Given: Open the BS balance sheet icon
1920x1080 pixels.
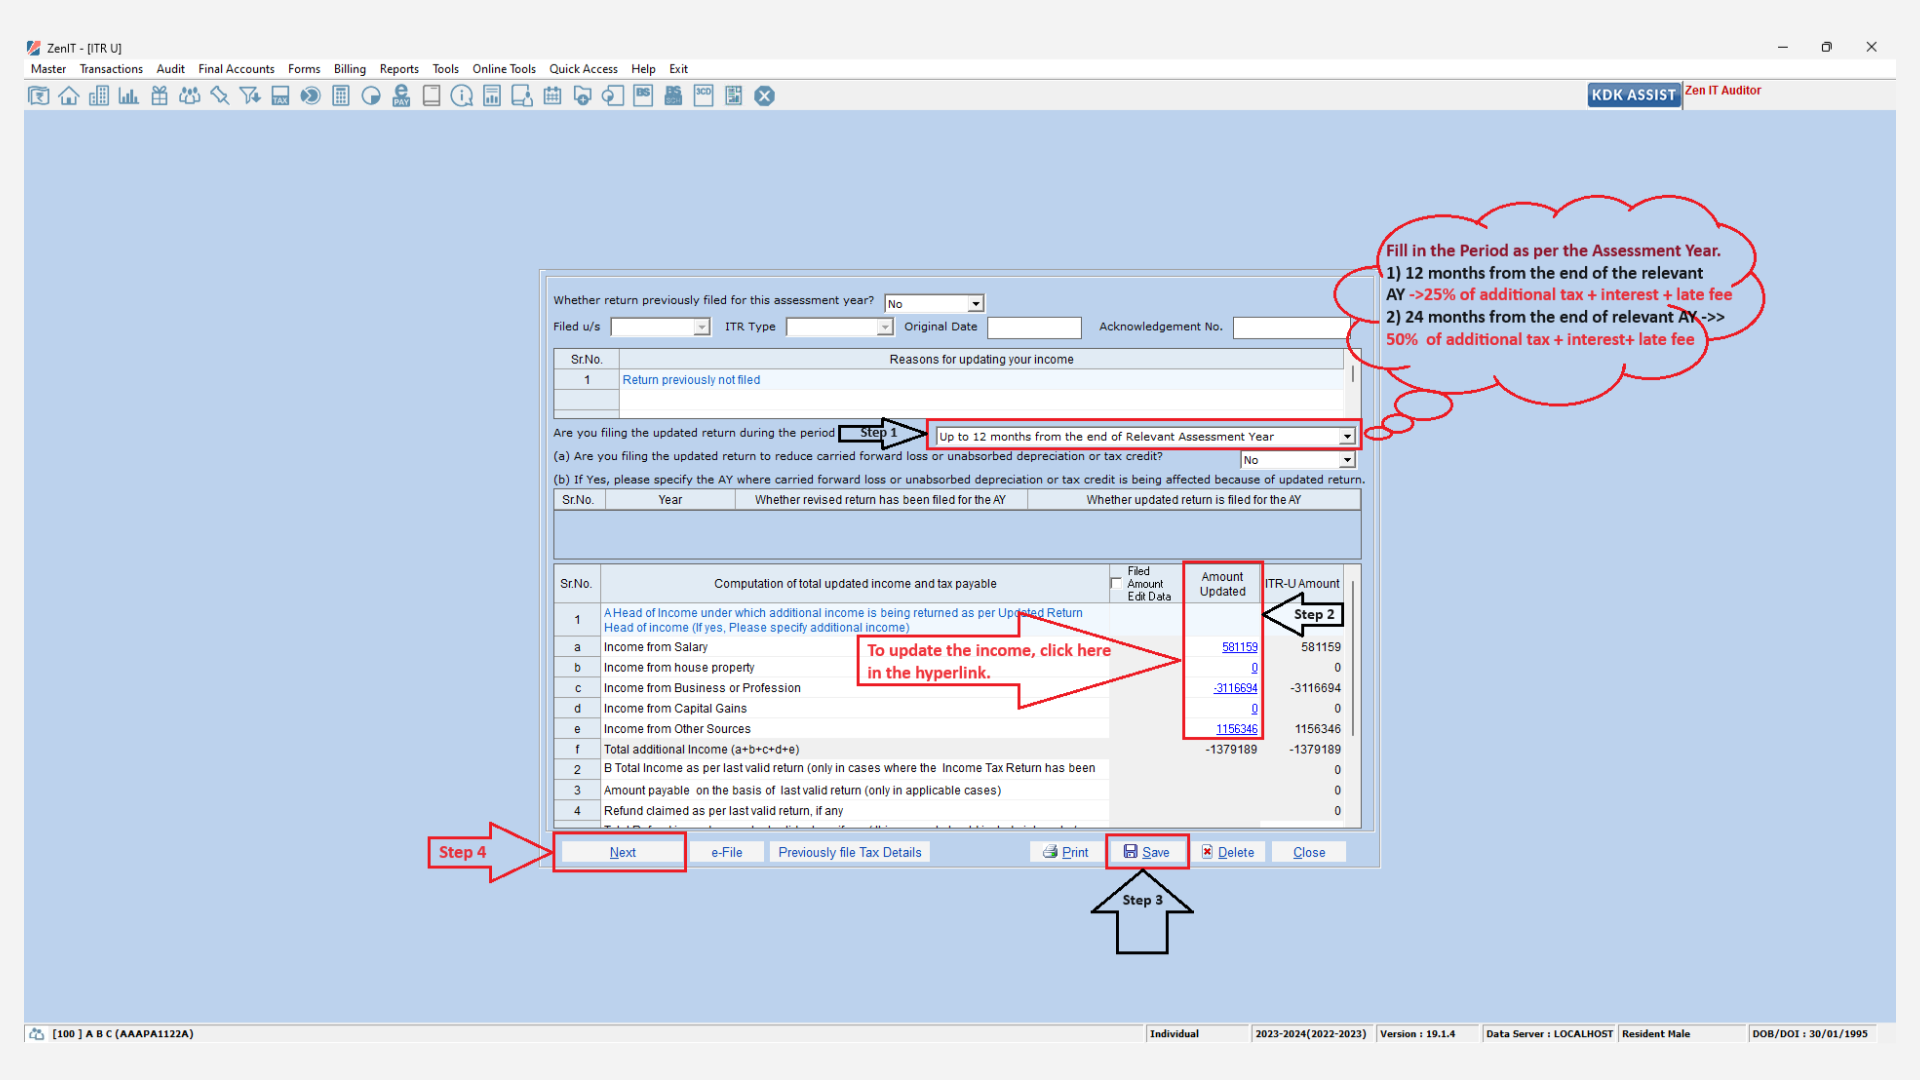Looking at the screenshot, I should click(x=643, y=96).
